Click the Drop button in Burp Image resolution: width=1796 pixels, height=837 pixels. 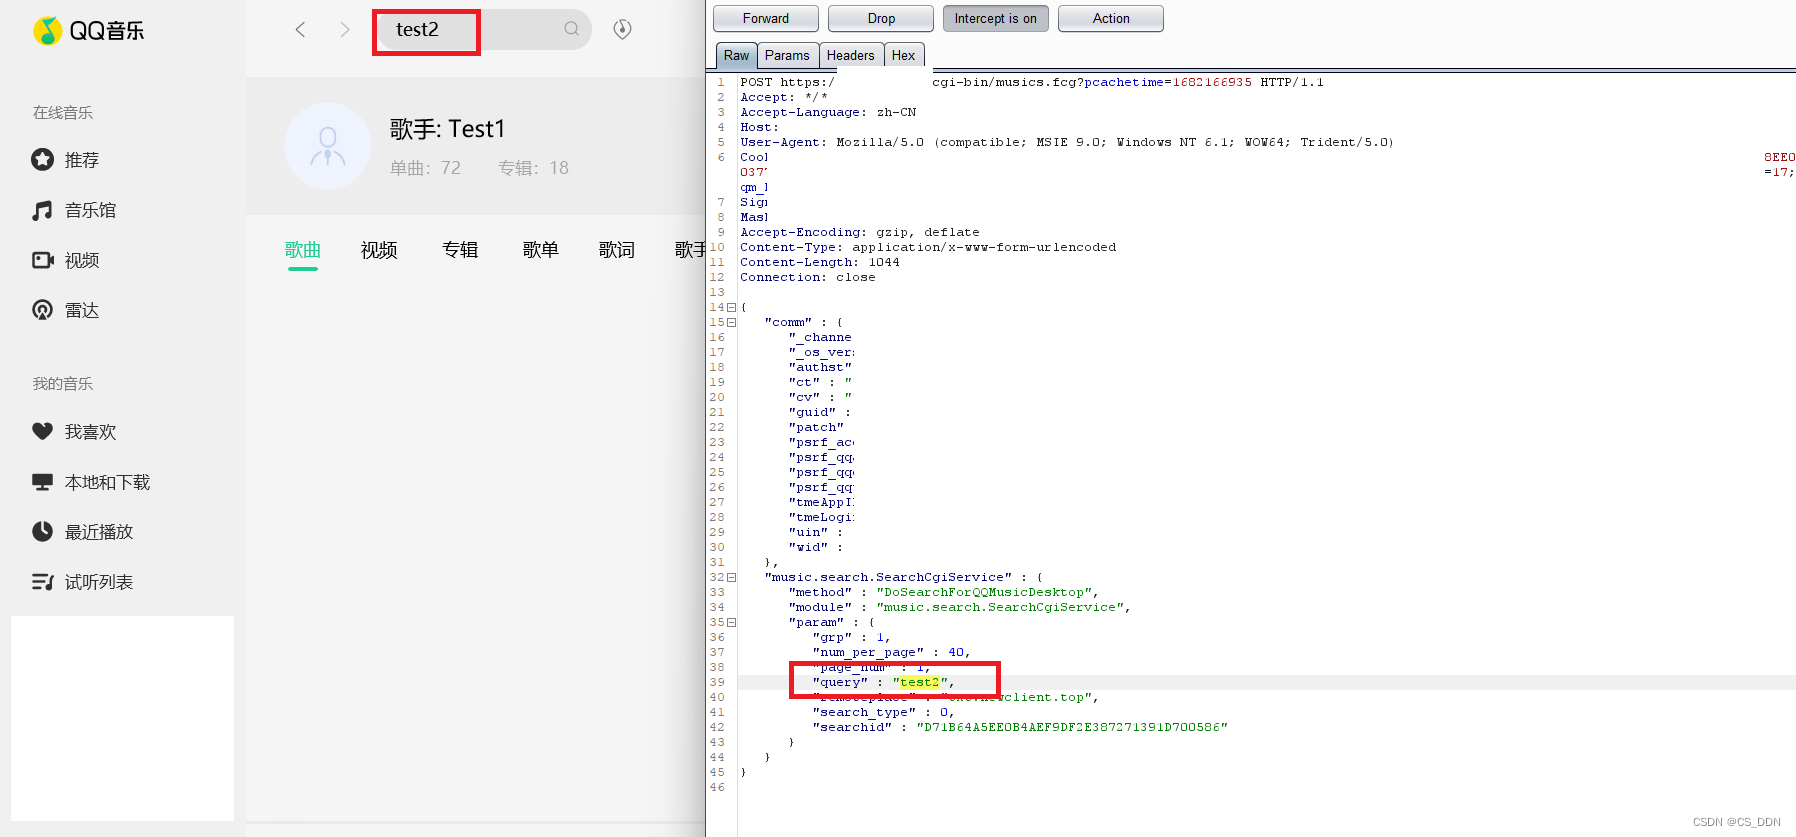pos(881,18)
